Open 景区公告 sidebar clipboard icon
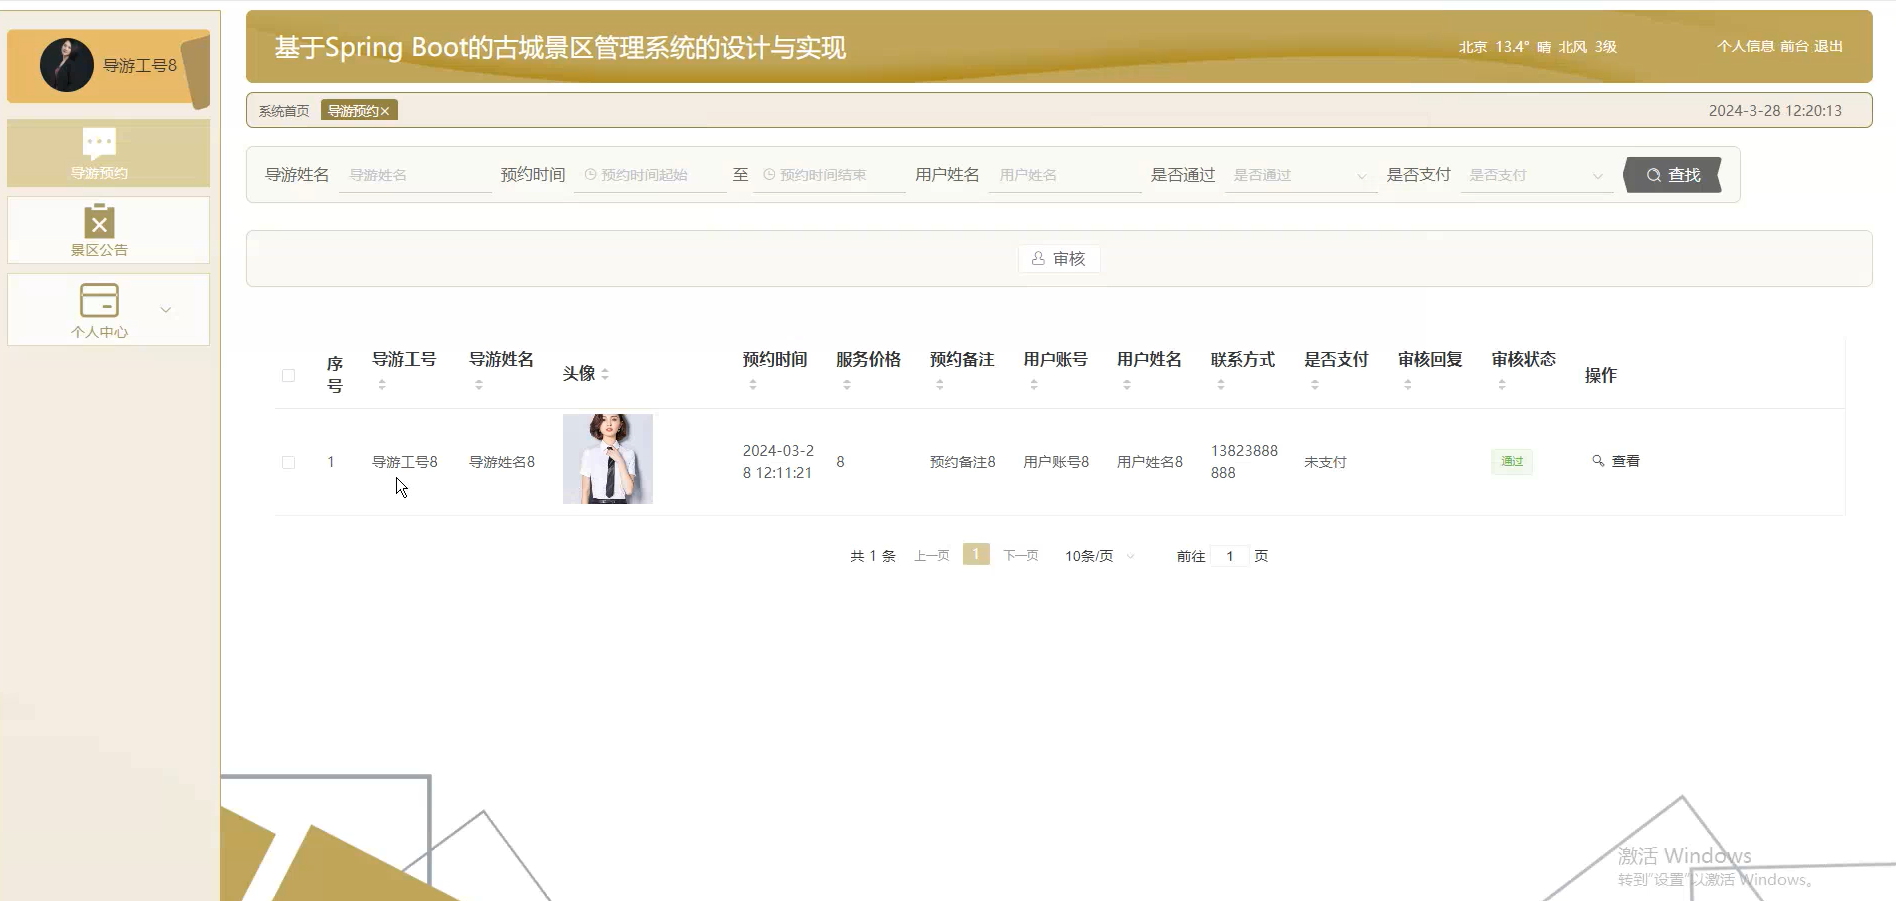The width and height of the screenshot is (1896, 901). tap(99, 221)
